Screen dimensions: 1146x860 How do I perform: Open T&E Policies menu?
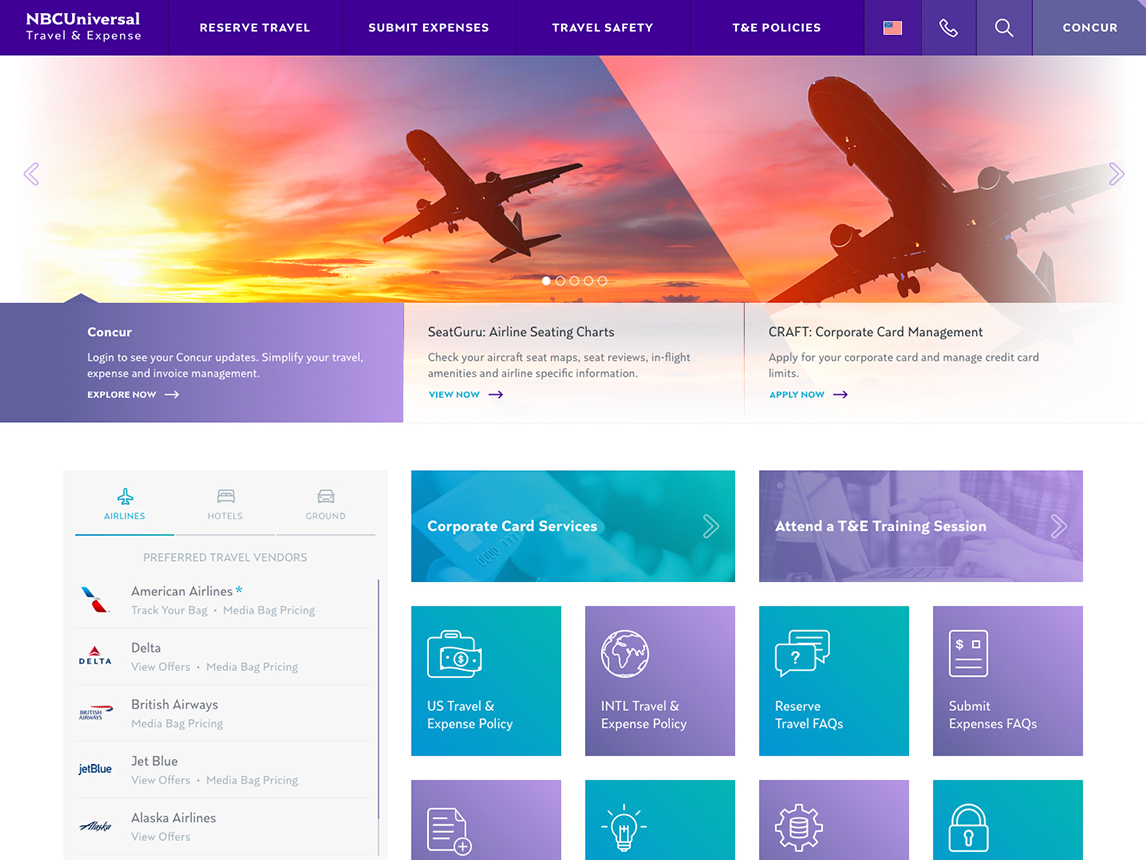pos(776,28)
